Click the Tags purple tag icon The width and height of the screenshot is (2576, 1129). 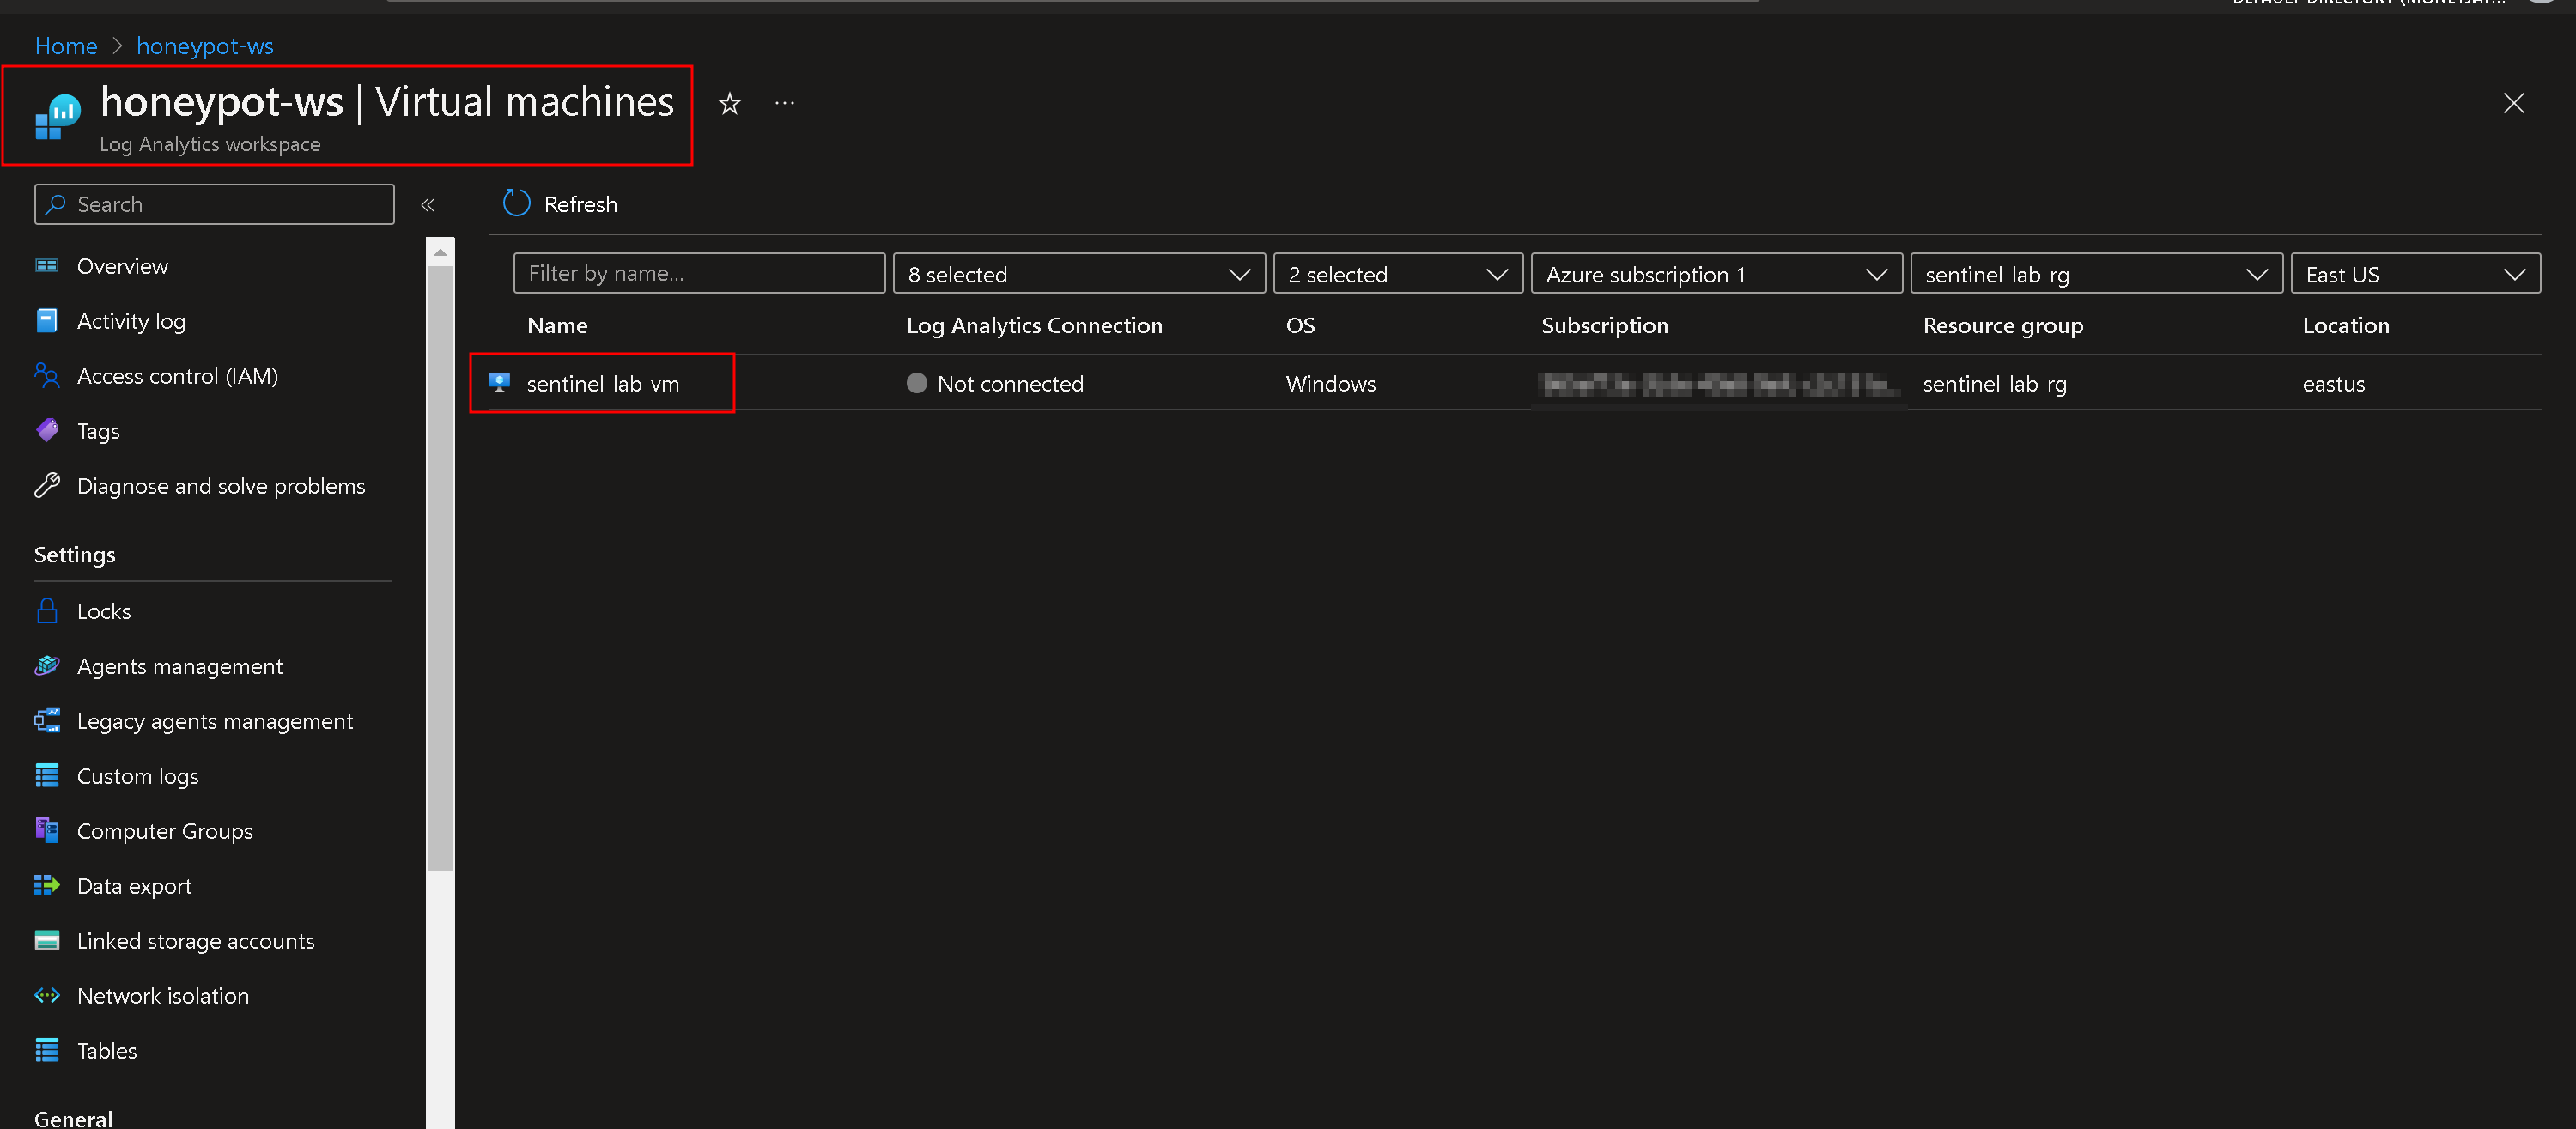(x=47, y=430)
